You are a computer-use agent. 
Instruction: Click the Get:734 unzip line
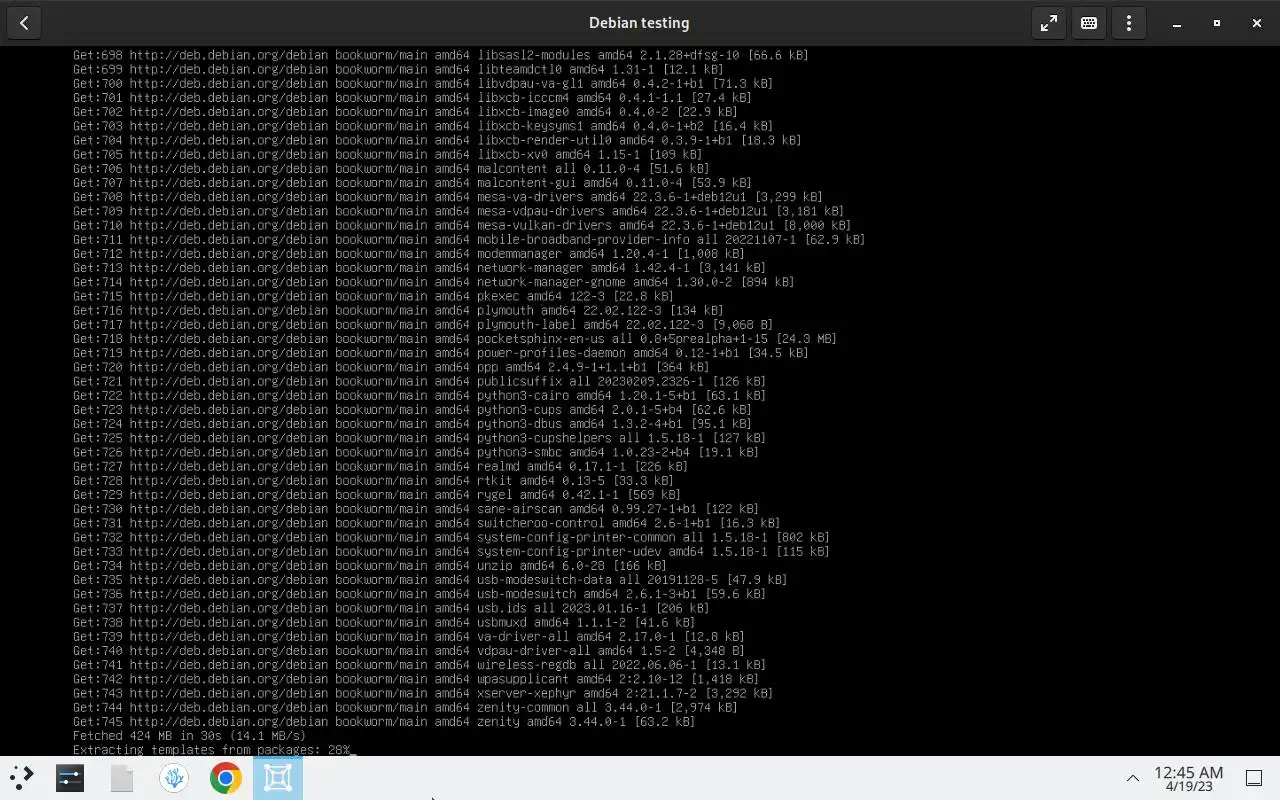370,566
